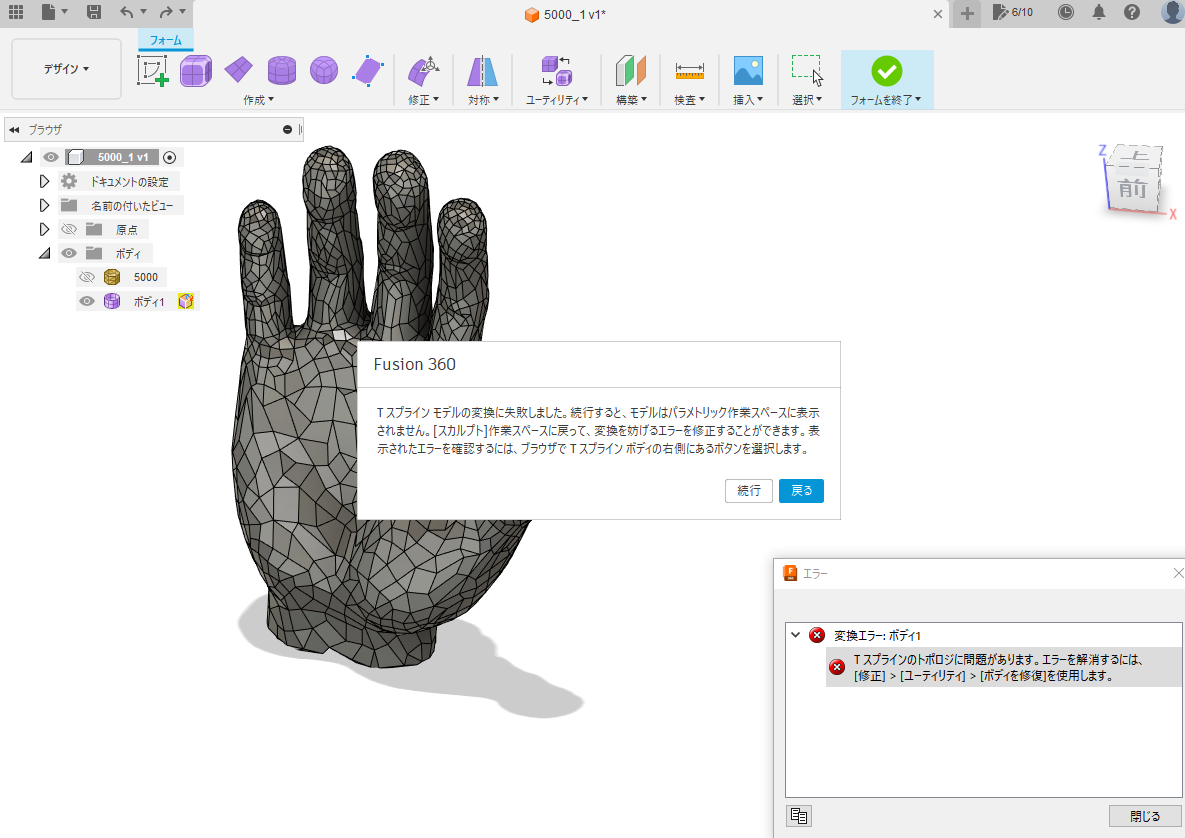Image resolution: width=1185 pixels, height=838 pixels.
Task: Click the T-spline error icon beside ボディ1
Action: point(185,301)
